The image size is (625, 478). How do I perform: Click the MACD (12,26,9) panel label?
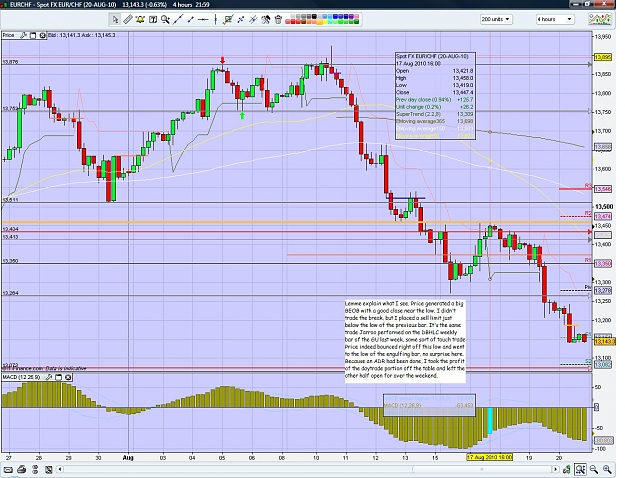coord(22,377)
